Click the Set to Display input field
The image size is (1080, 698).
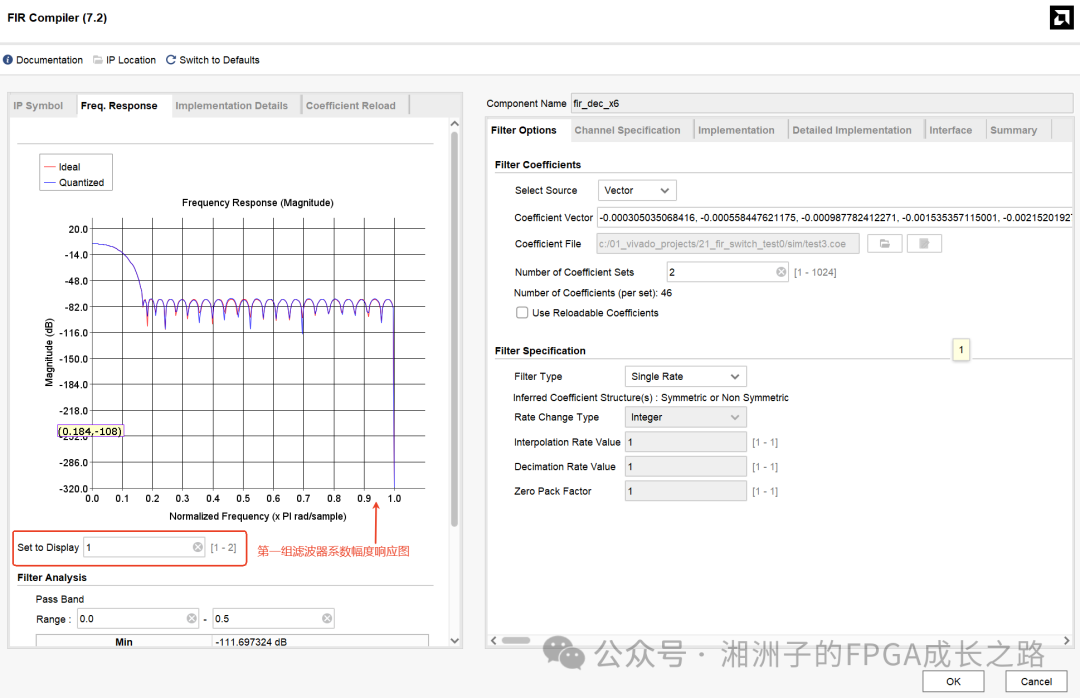[144, 547]
